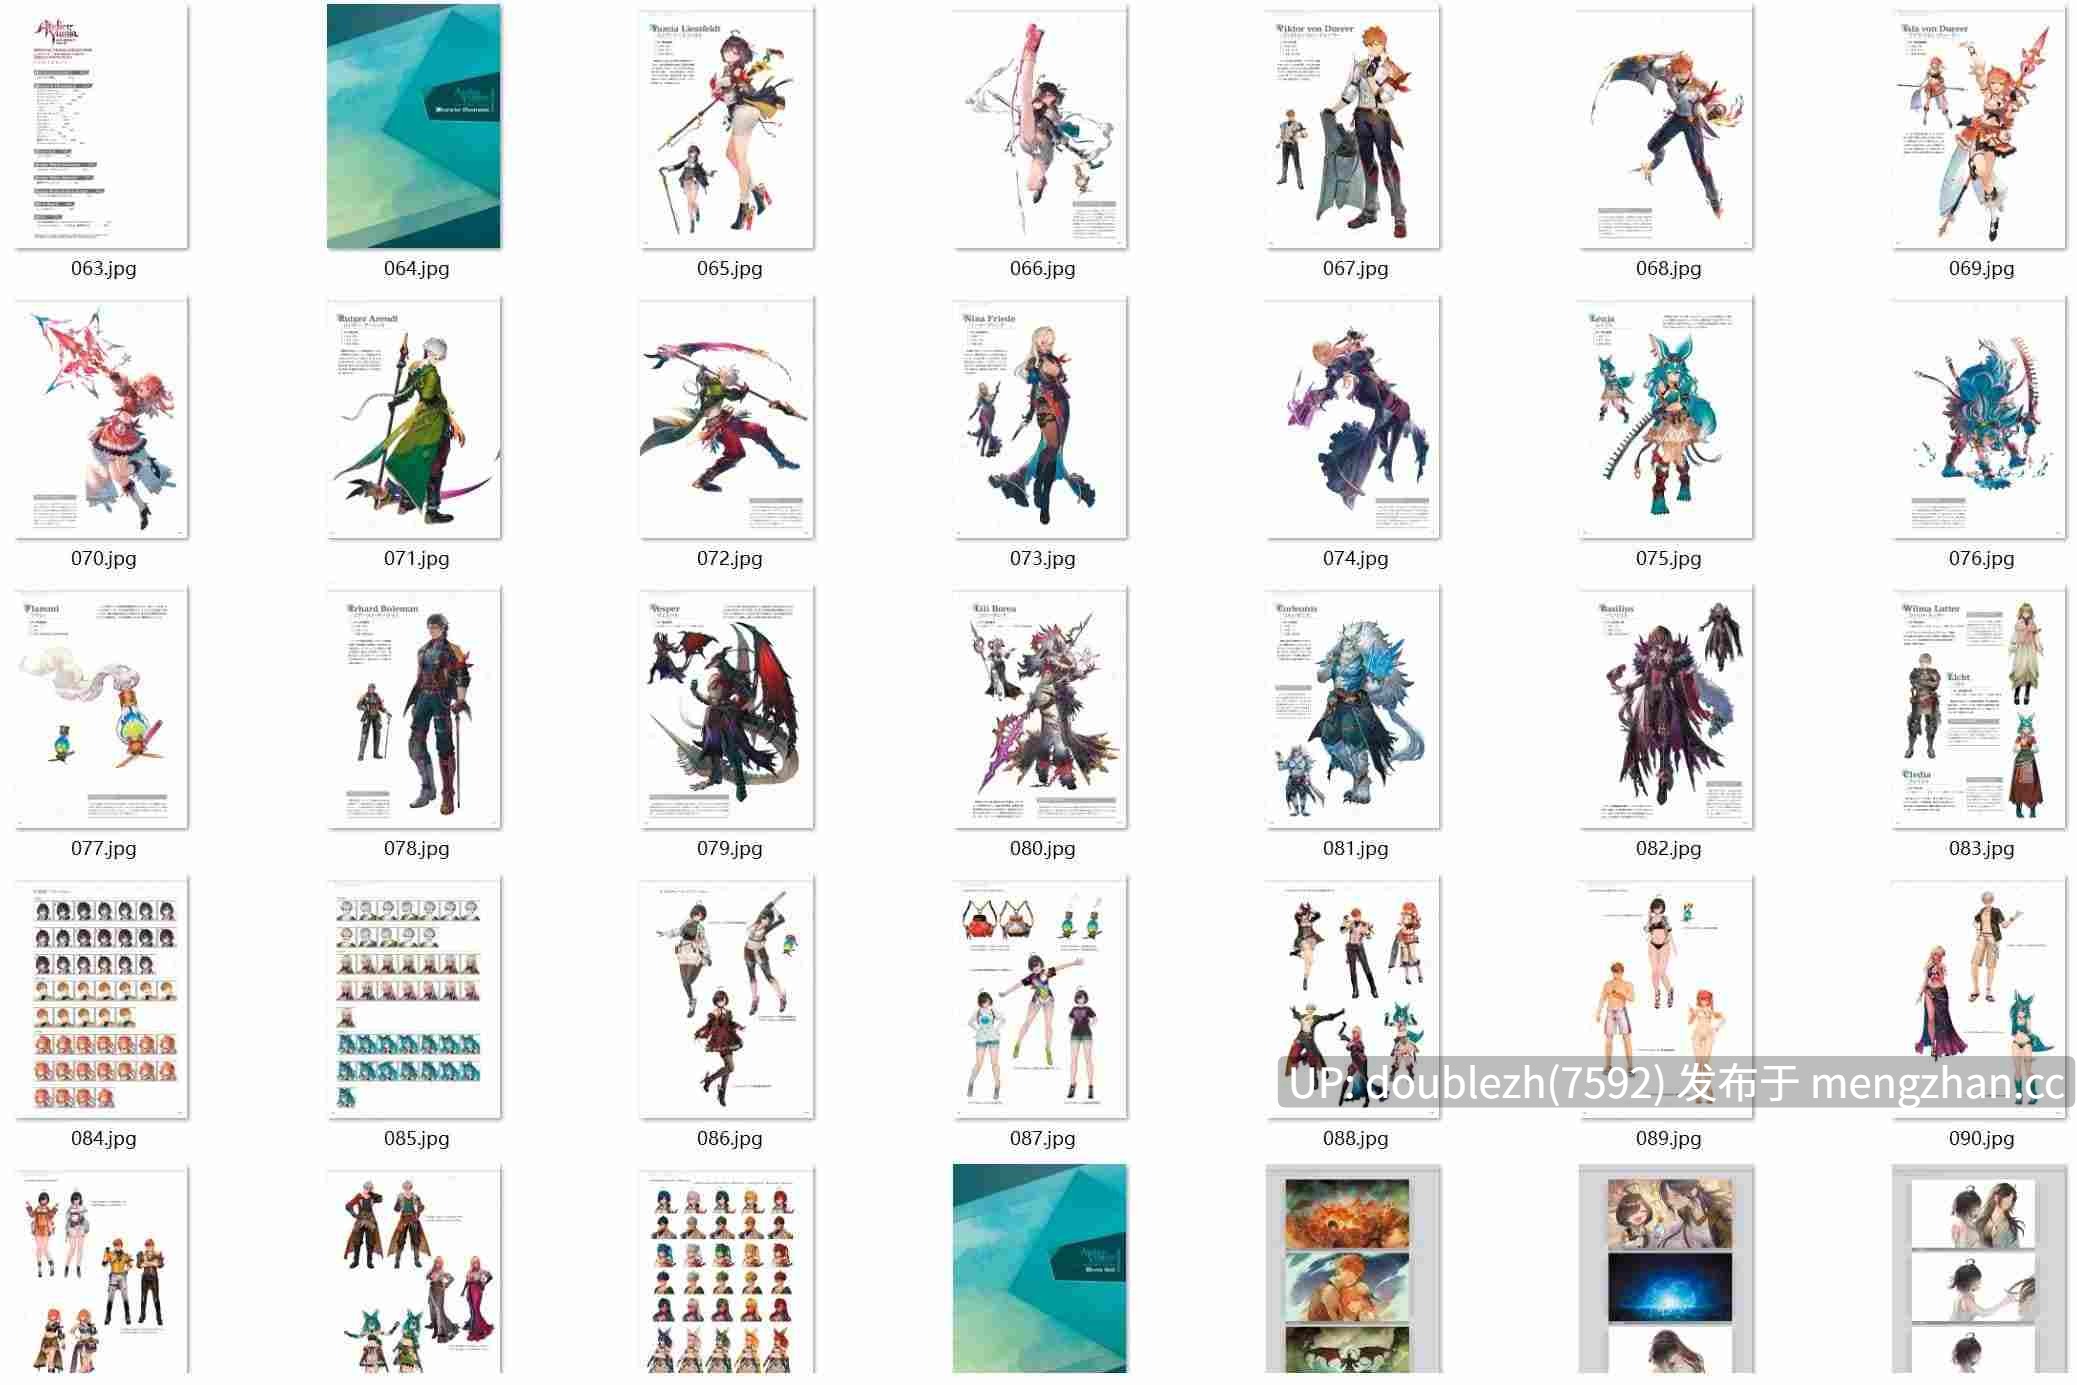Click the caption text 090.jpg
Screen dimensions: 2077x1385
[1981, 1138]
